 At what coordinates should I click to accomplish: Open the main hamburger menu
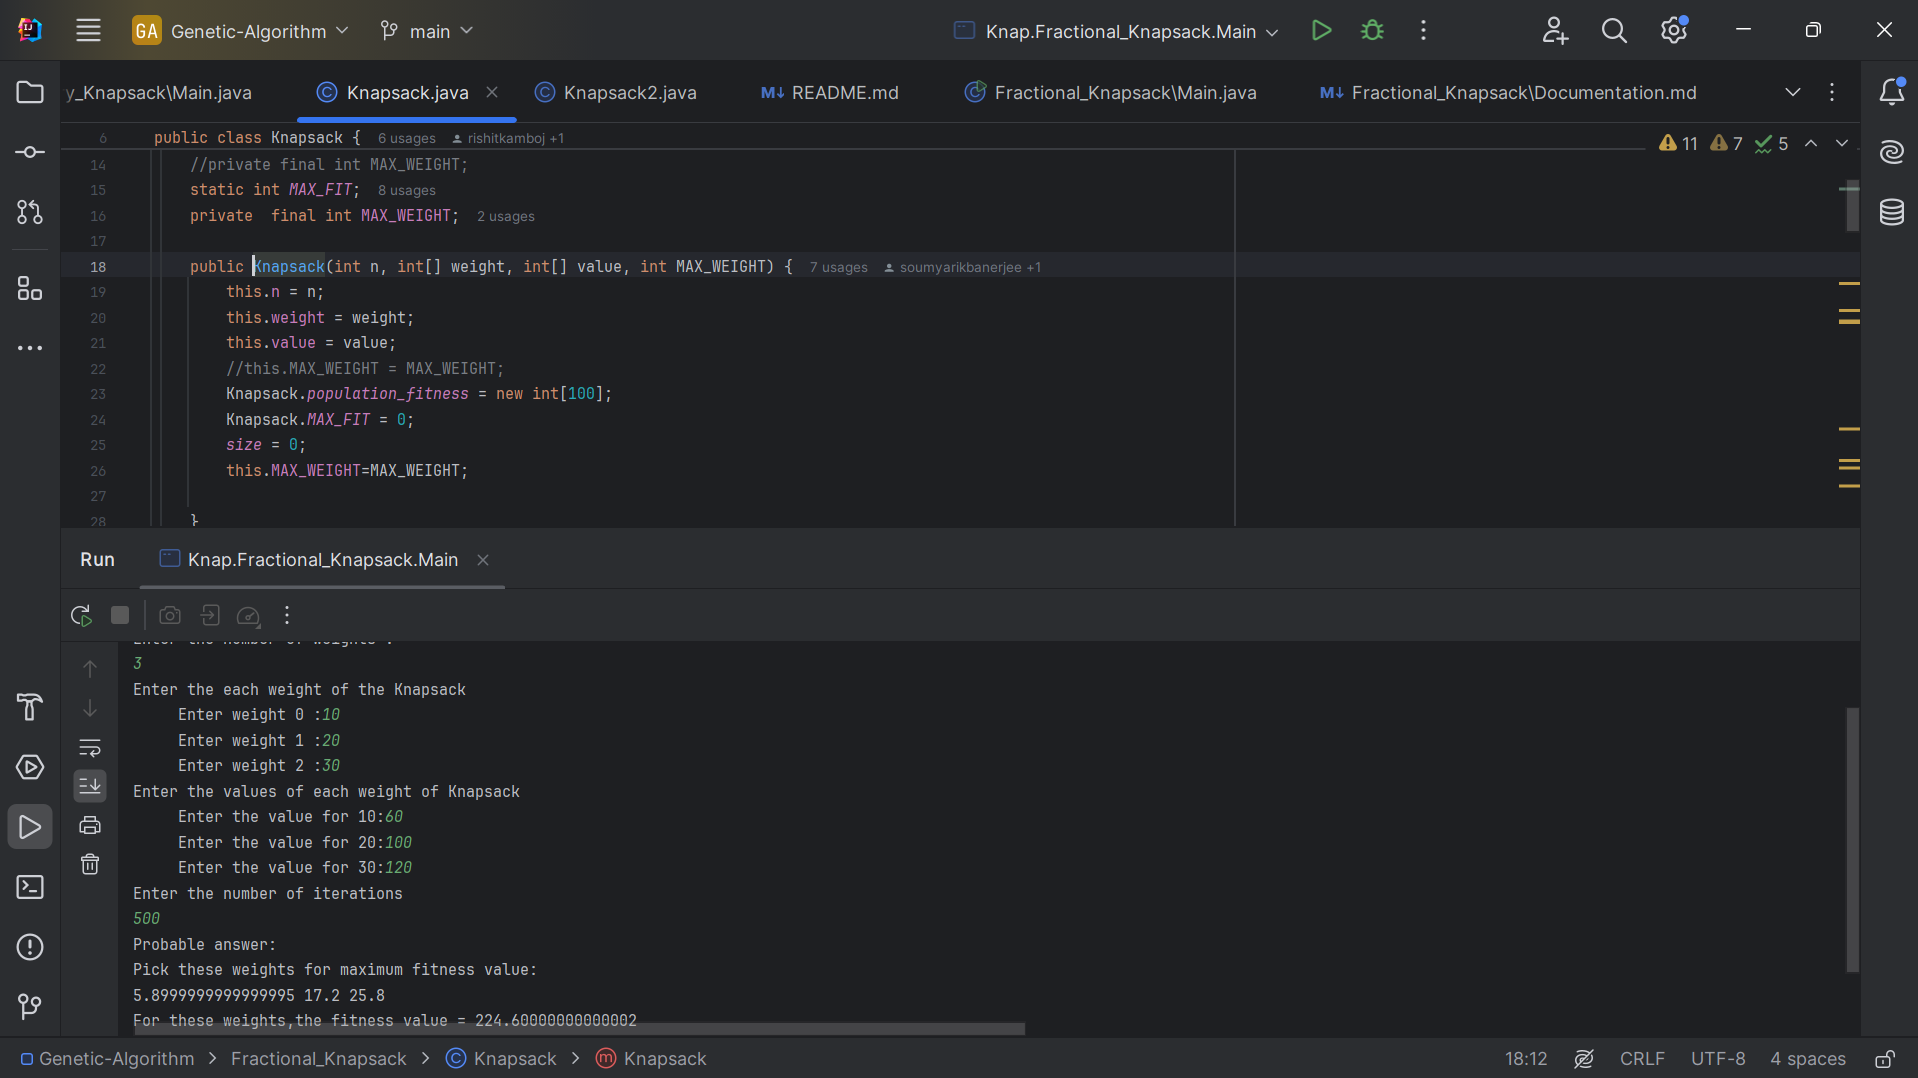[x=88, y=31]
